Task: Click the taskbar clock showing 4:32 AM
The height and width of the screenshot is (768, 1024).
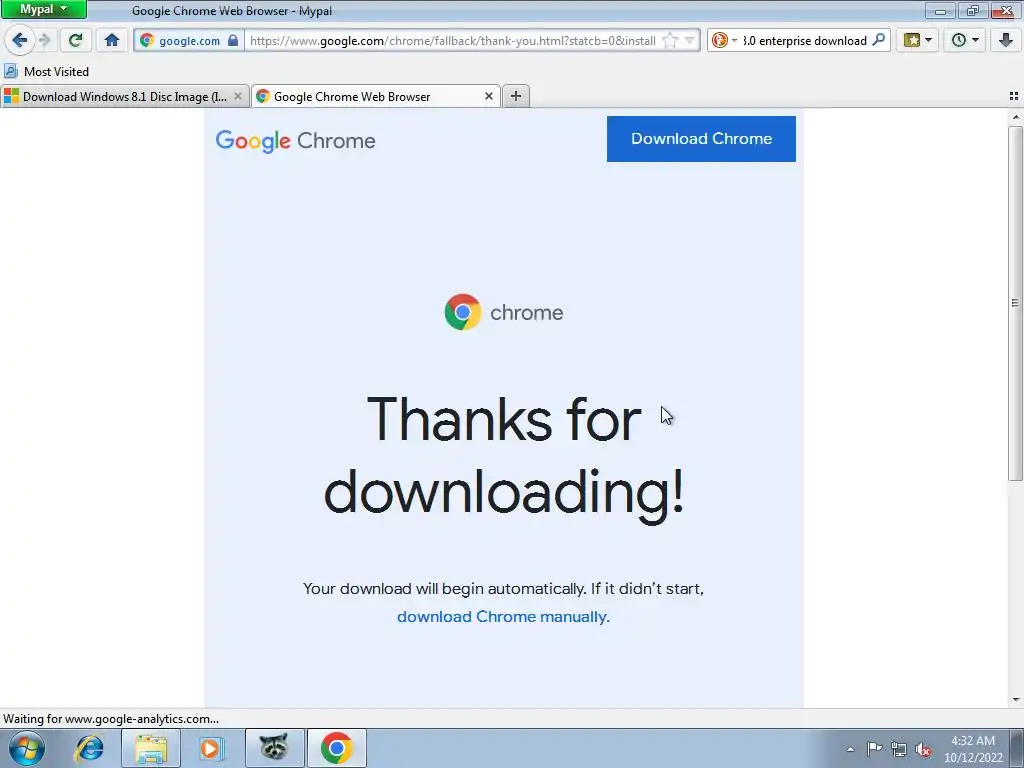Action: [972, 749]
